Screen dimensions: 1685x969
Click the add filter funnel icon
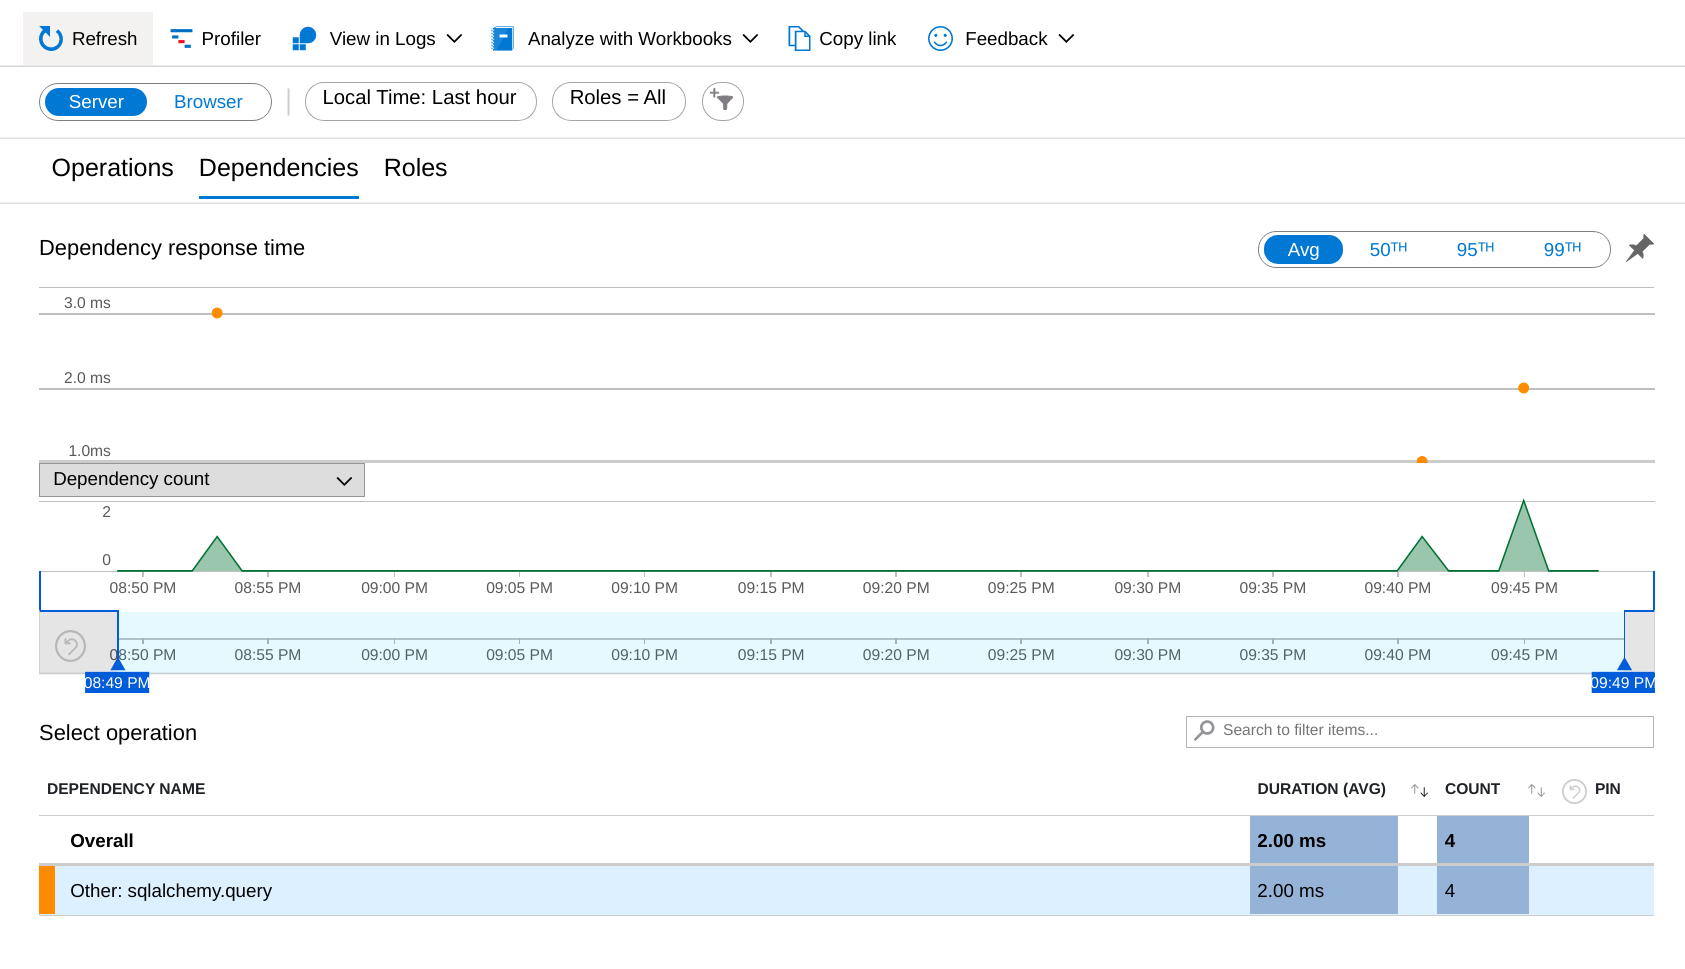(x=722, y=101)
